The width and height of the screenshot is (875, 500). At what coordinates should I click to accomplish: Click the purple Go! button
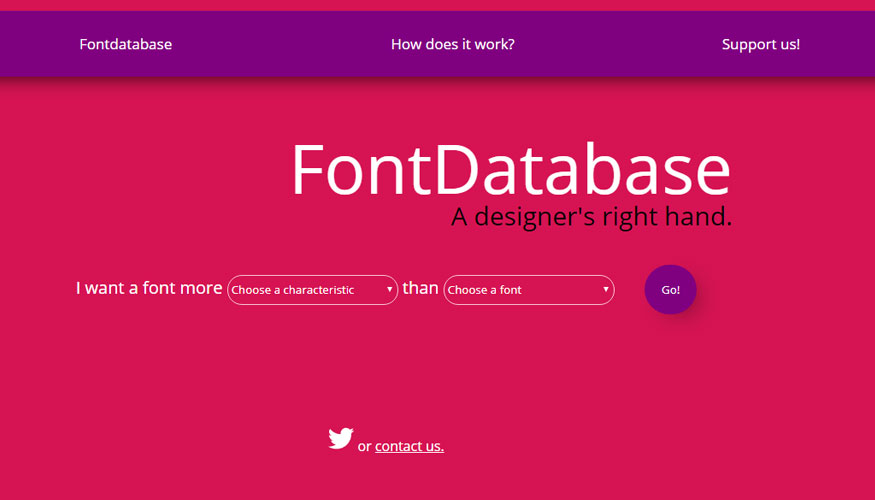(670, 290)
